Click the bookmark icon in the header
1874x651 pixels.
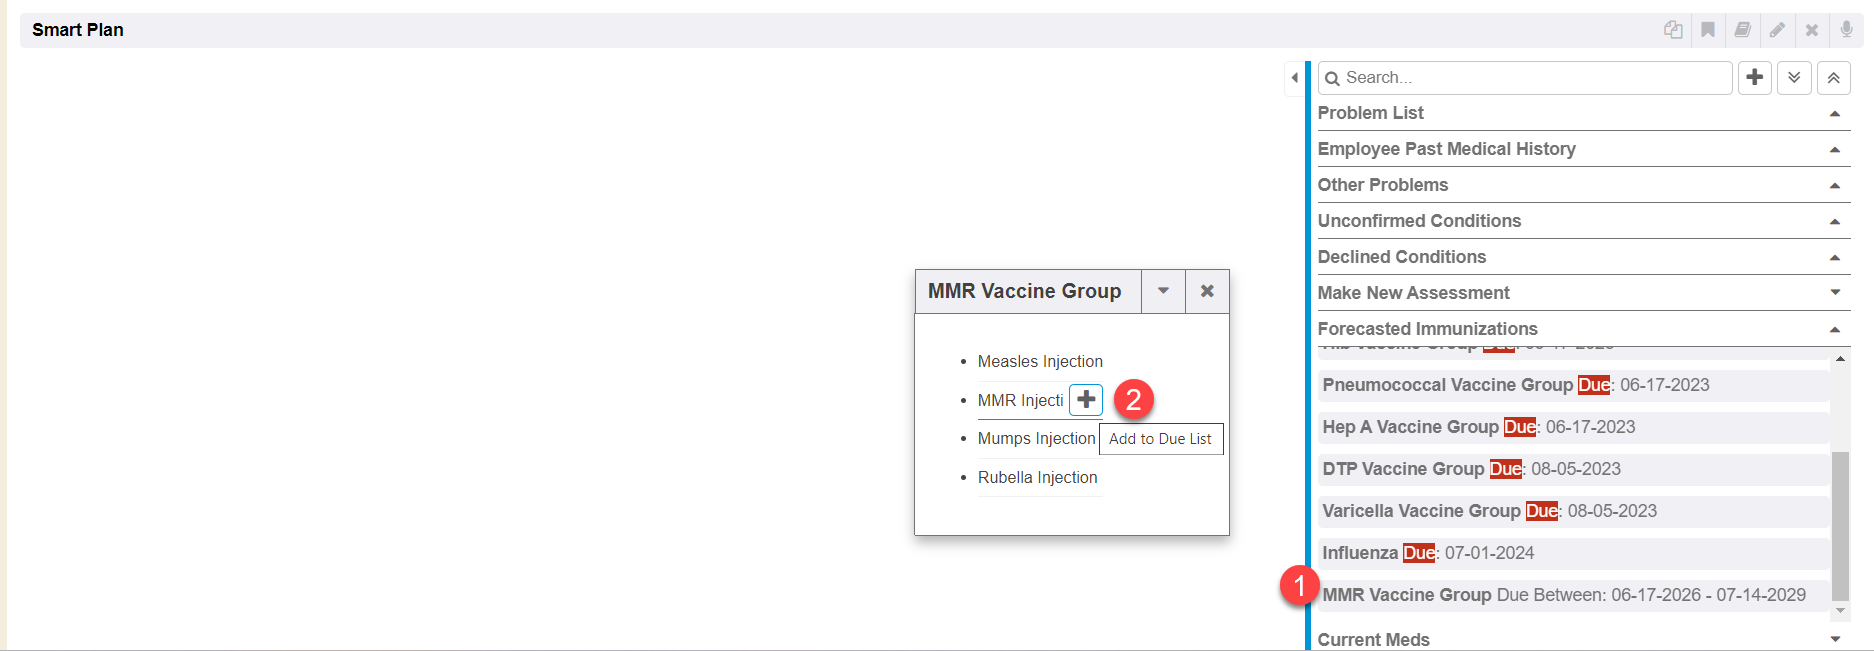[x=1708, y=30]
